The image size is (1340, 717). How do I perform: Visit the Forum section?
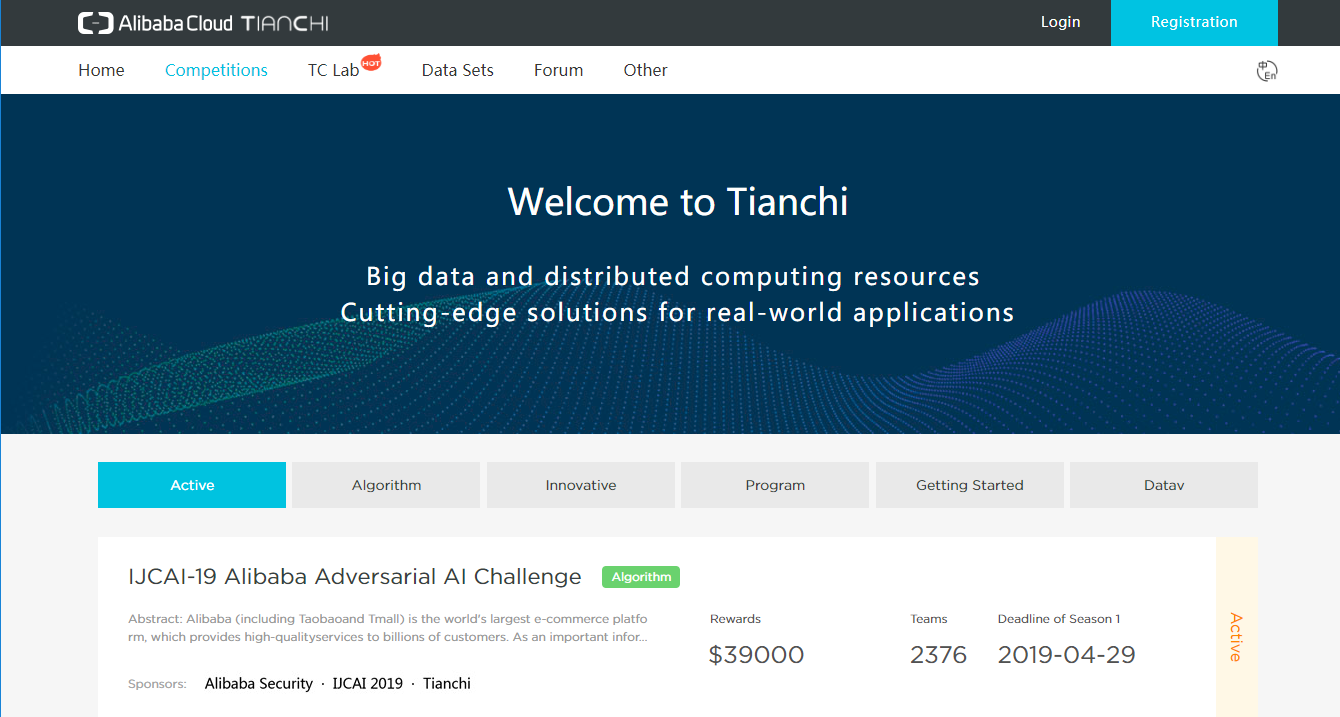tap(558, 70)
